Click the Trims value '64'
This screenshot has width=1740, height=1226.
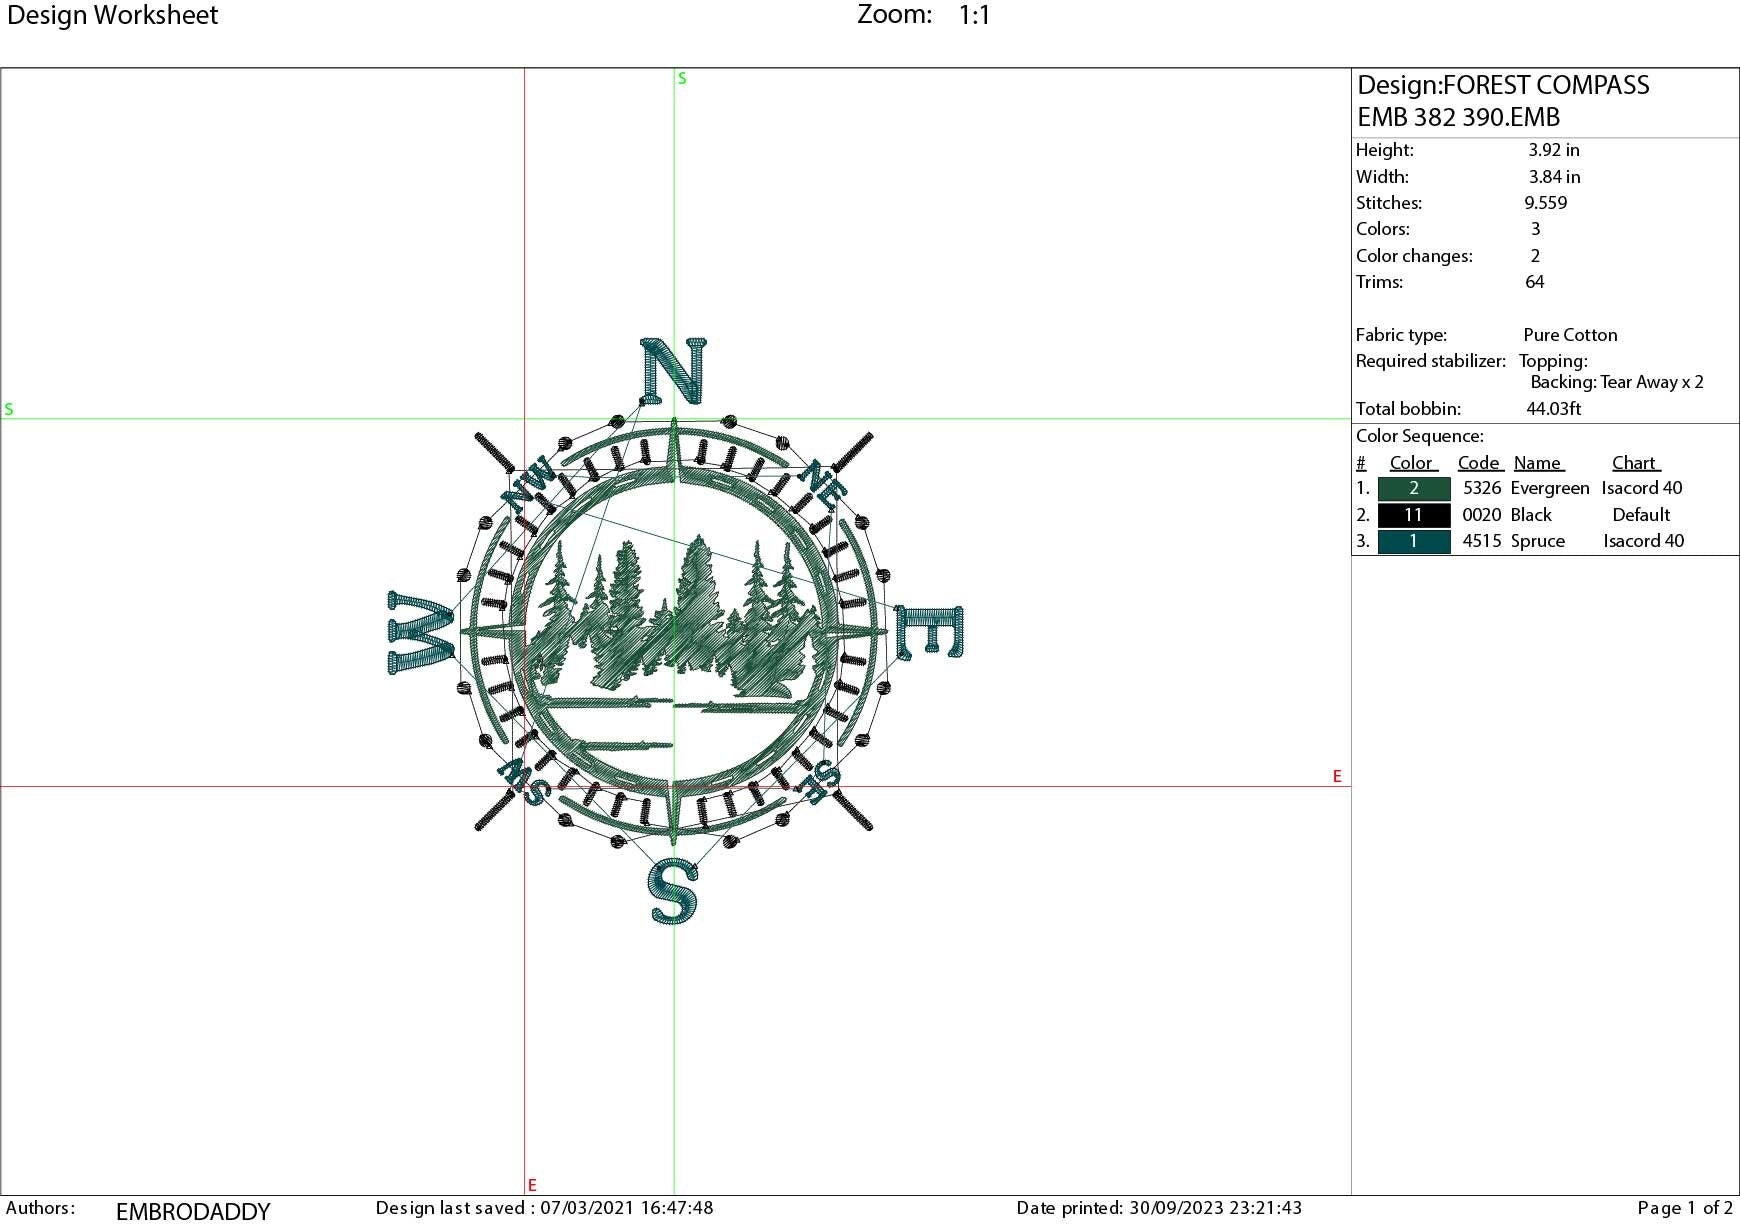[1534, 282]
